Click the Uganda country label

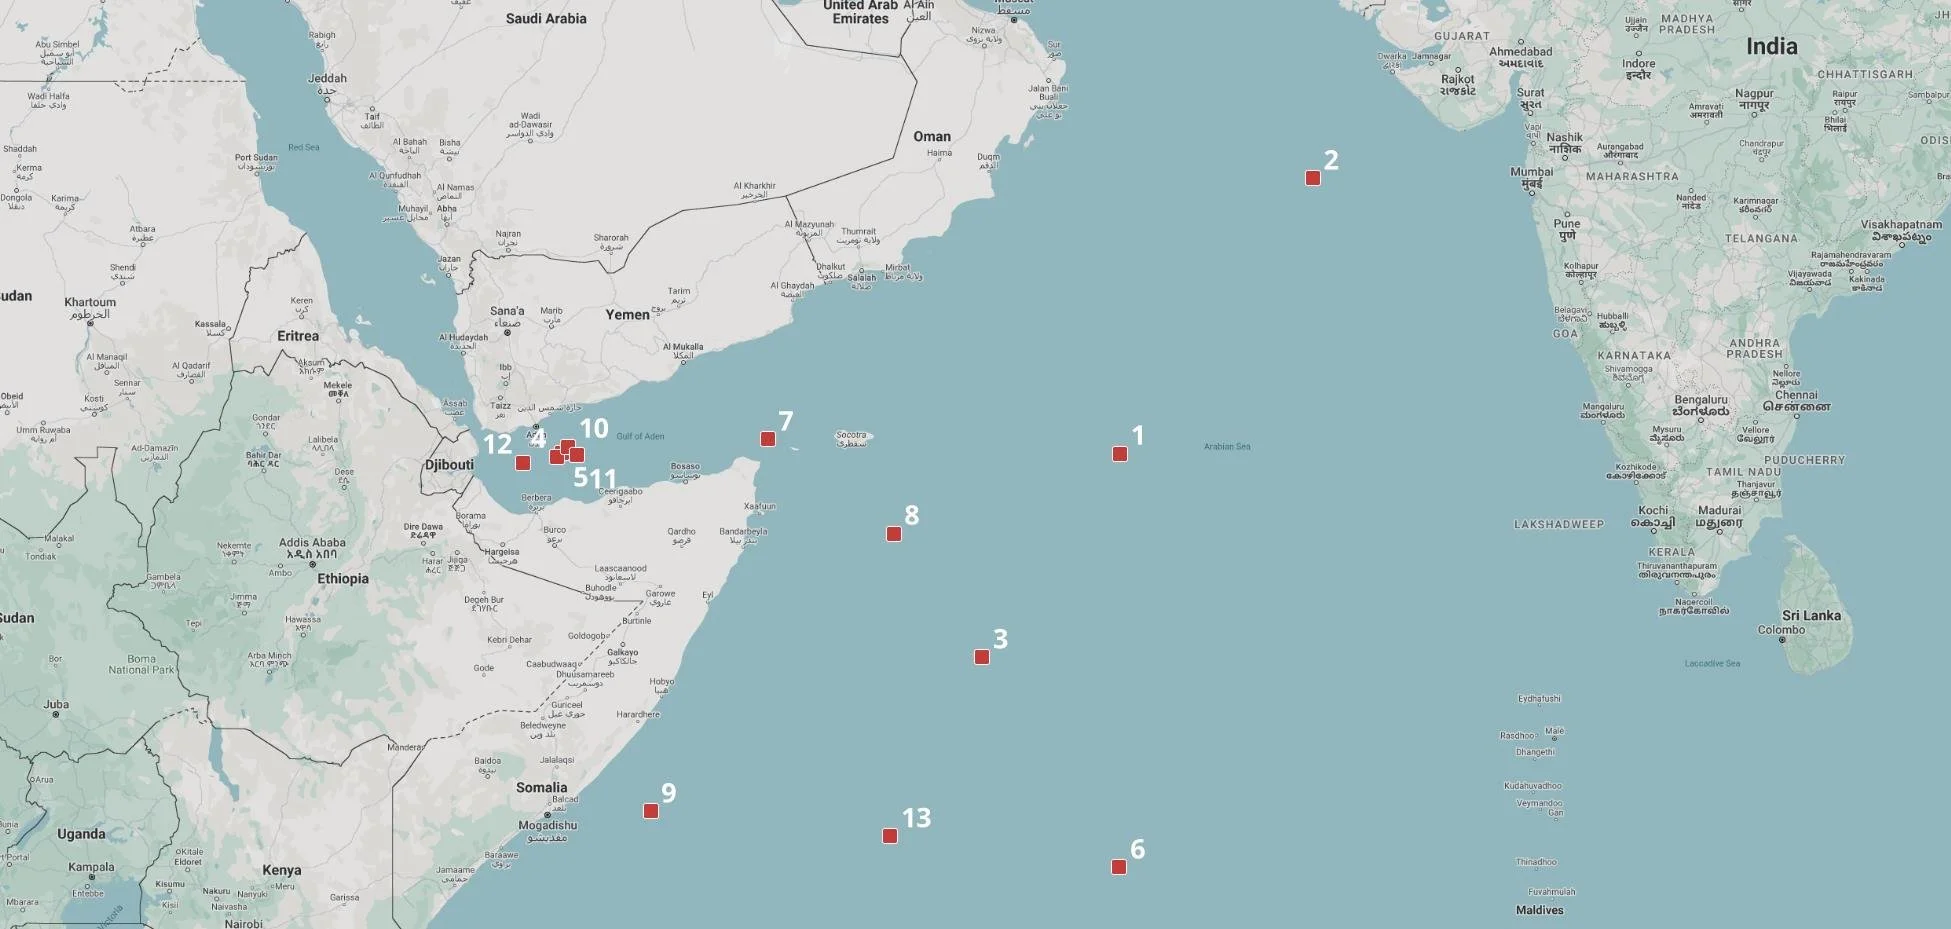[81, 834]
